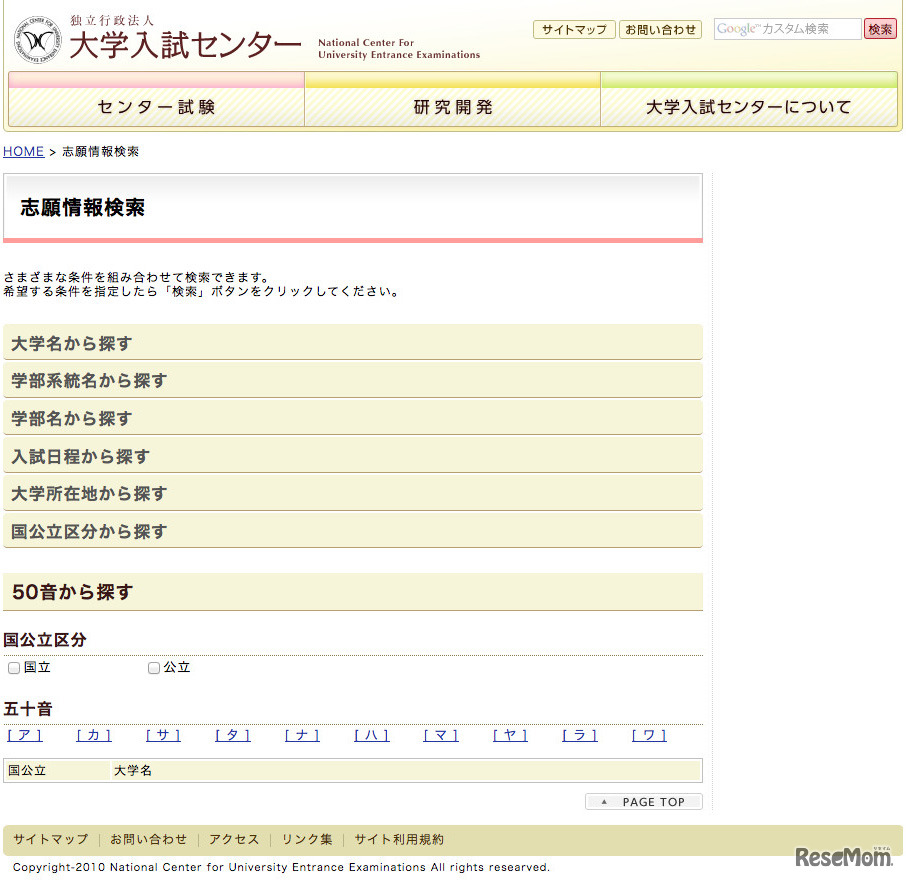This screenshot has height=880, width=906.
Task: Click the お問い合わせ button at top
Action: coord(660,29)
